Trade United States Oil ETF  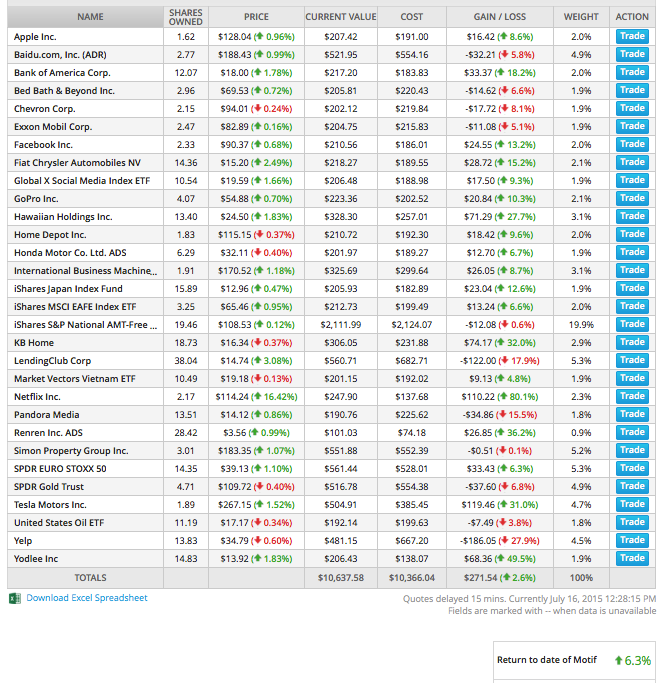(632, 522)
